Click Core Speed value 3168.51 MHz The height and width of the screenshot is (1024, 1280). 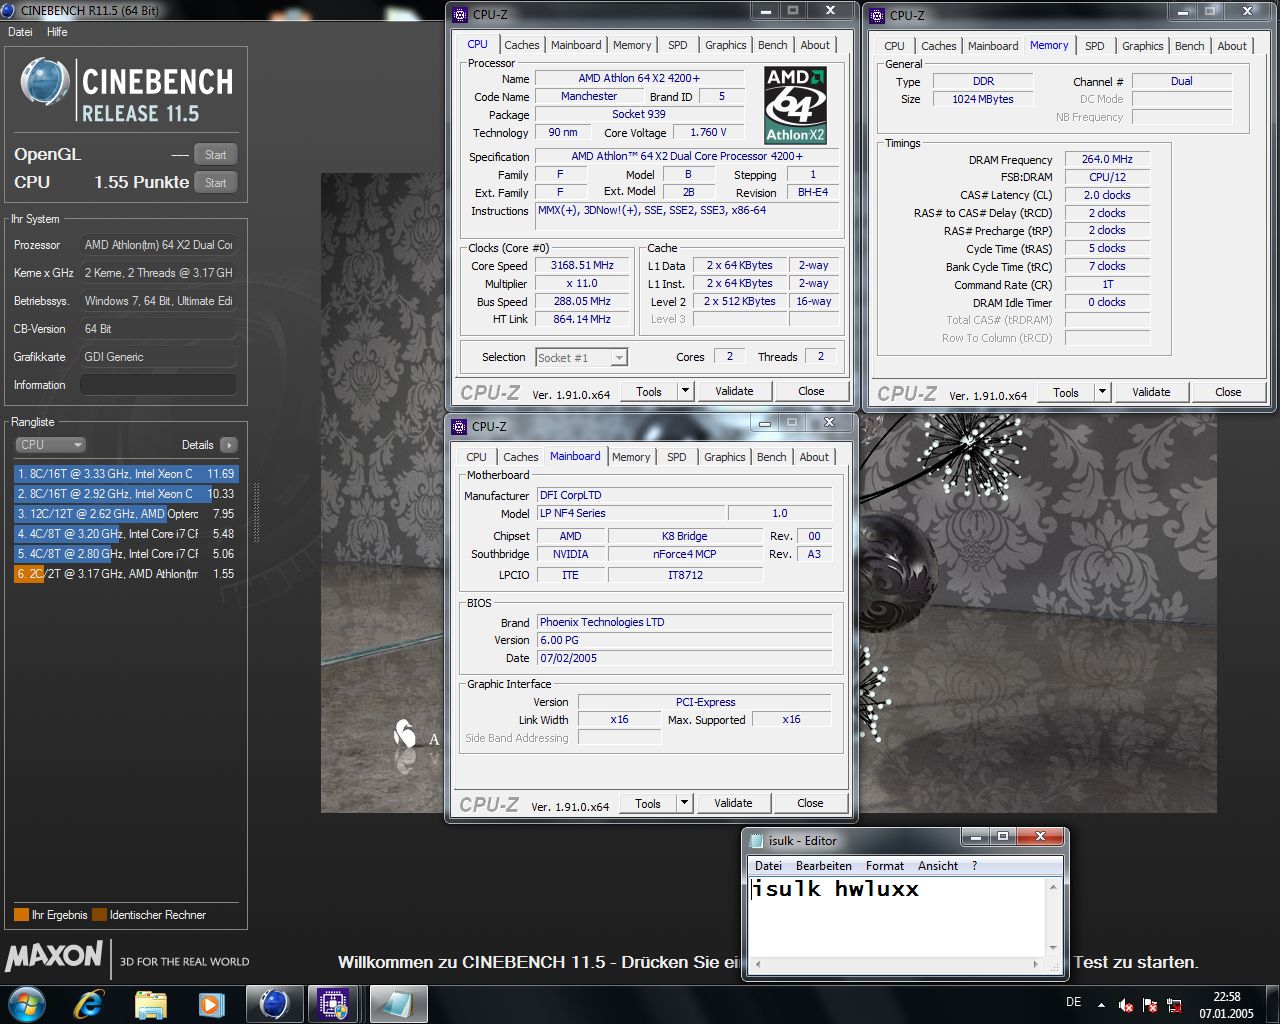tap(582, 266)
